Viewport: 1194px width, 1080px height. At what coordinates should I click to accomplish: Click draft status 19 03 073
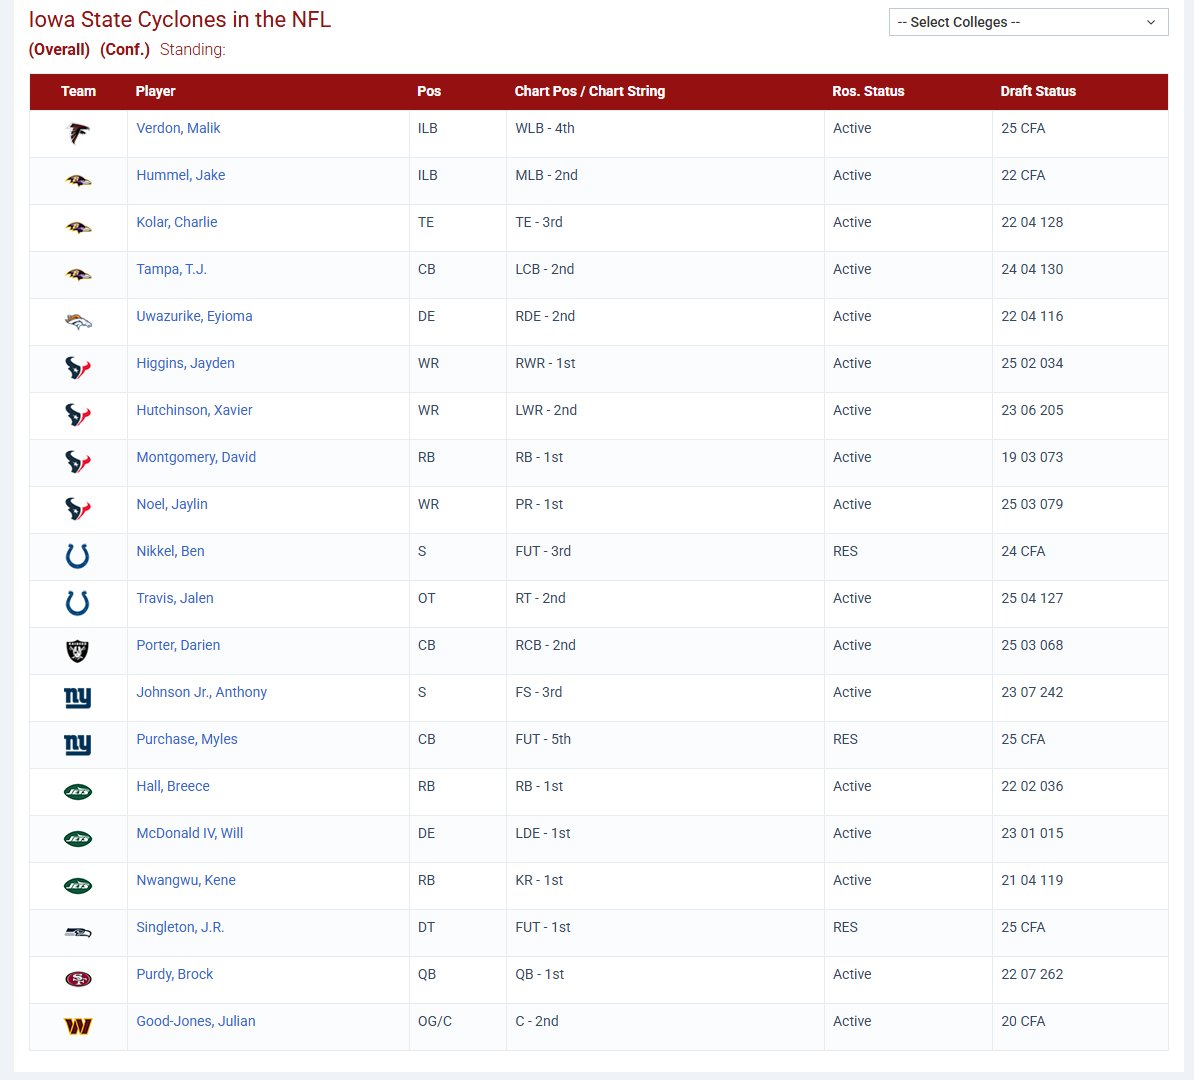[x=1032, y=457]
